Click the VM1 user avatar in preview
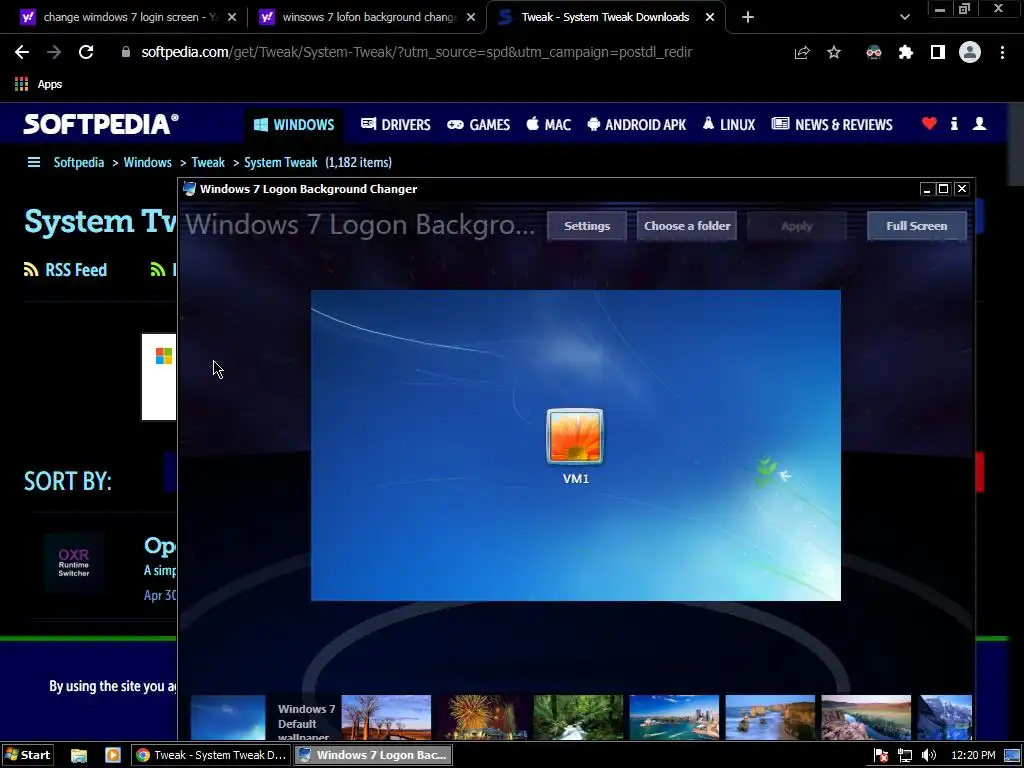 click(x=575, y=437)
